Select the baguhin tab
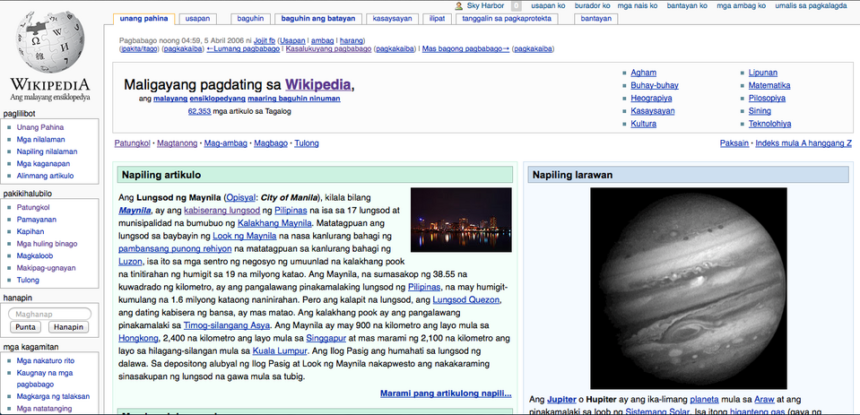The width and height of the screenshot is (860, 415). click(x=251, y=19)
